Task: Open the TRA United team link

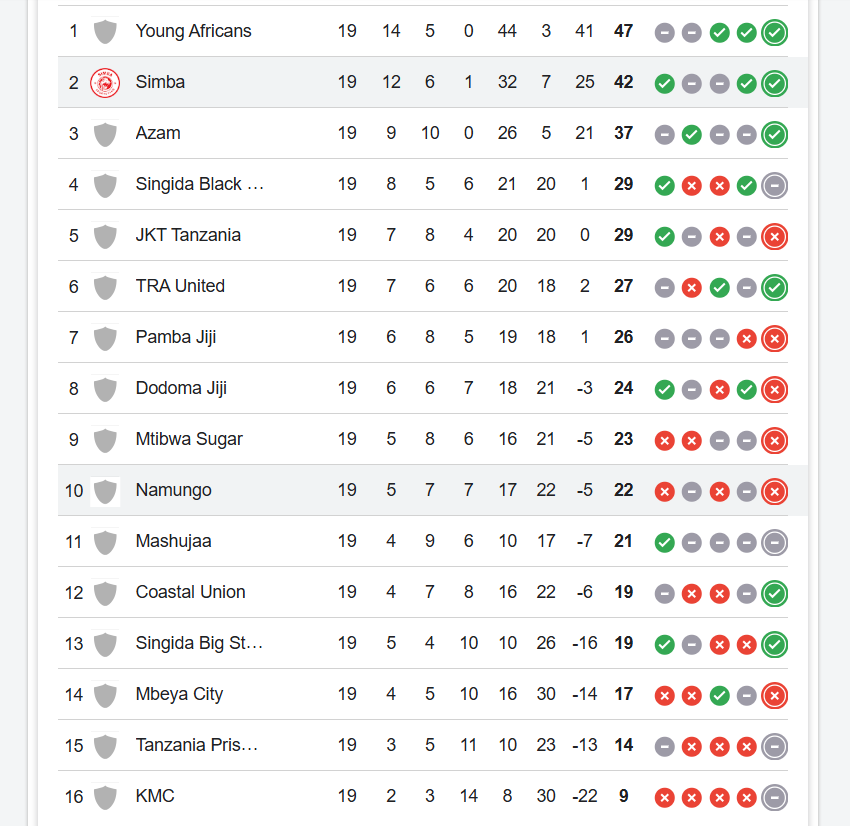Action: [180, 286]
